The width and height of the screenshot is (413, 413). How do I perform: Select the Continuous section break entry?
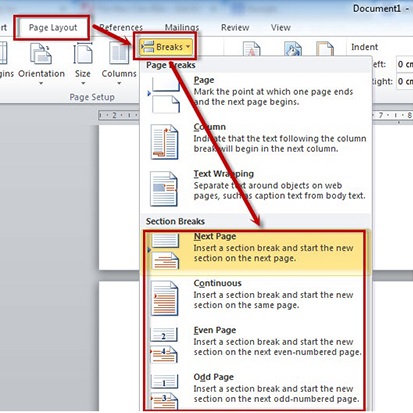pos(256,299)
